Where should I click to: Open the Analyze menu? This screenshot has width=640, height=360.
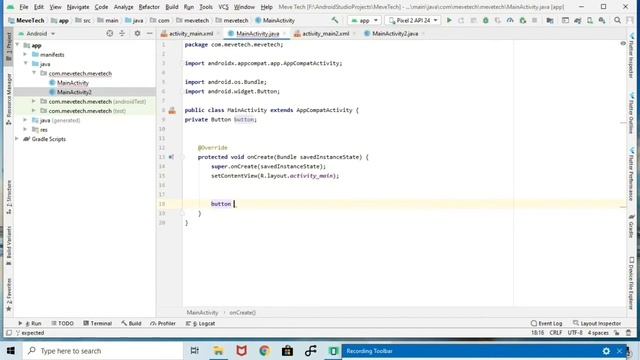point(123,7)
